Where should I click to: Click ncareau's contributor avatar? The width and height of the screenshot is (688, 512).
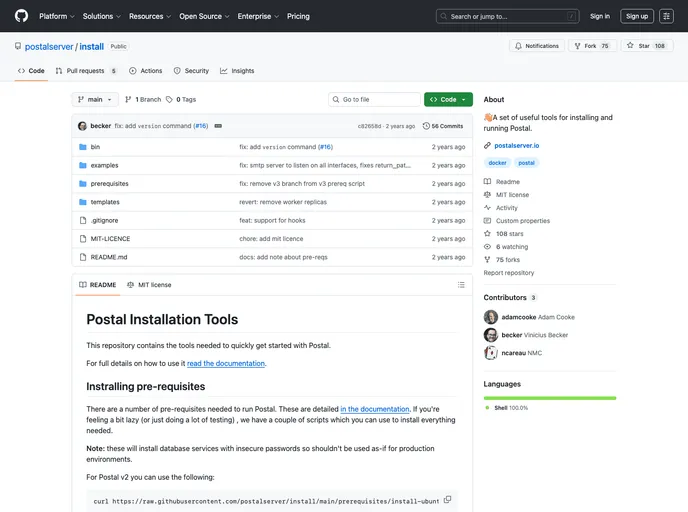(491, 353)
